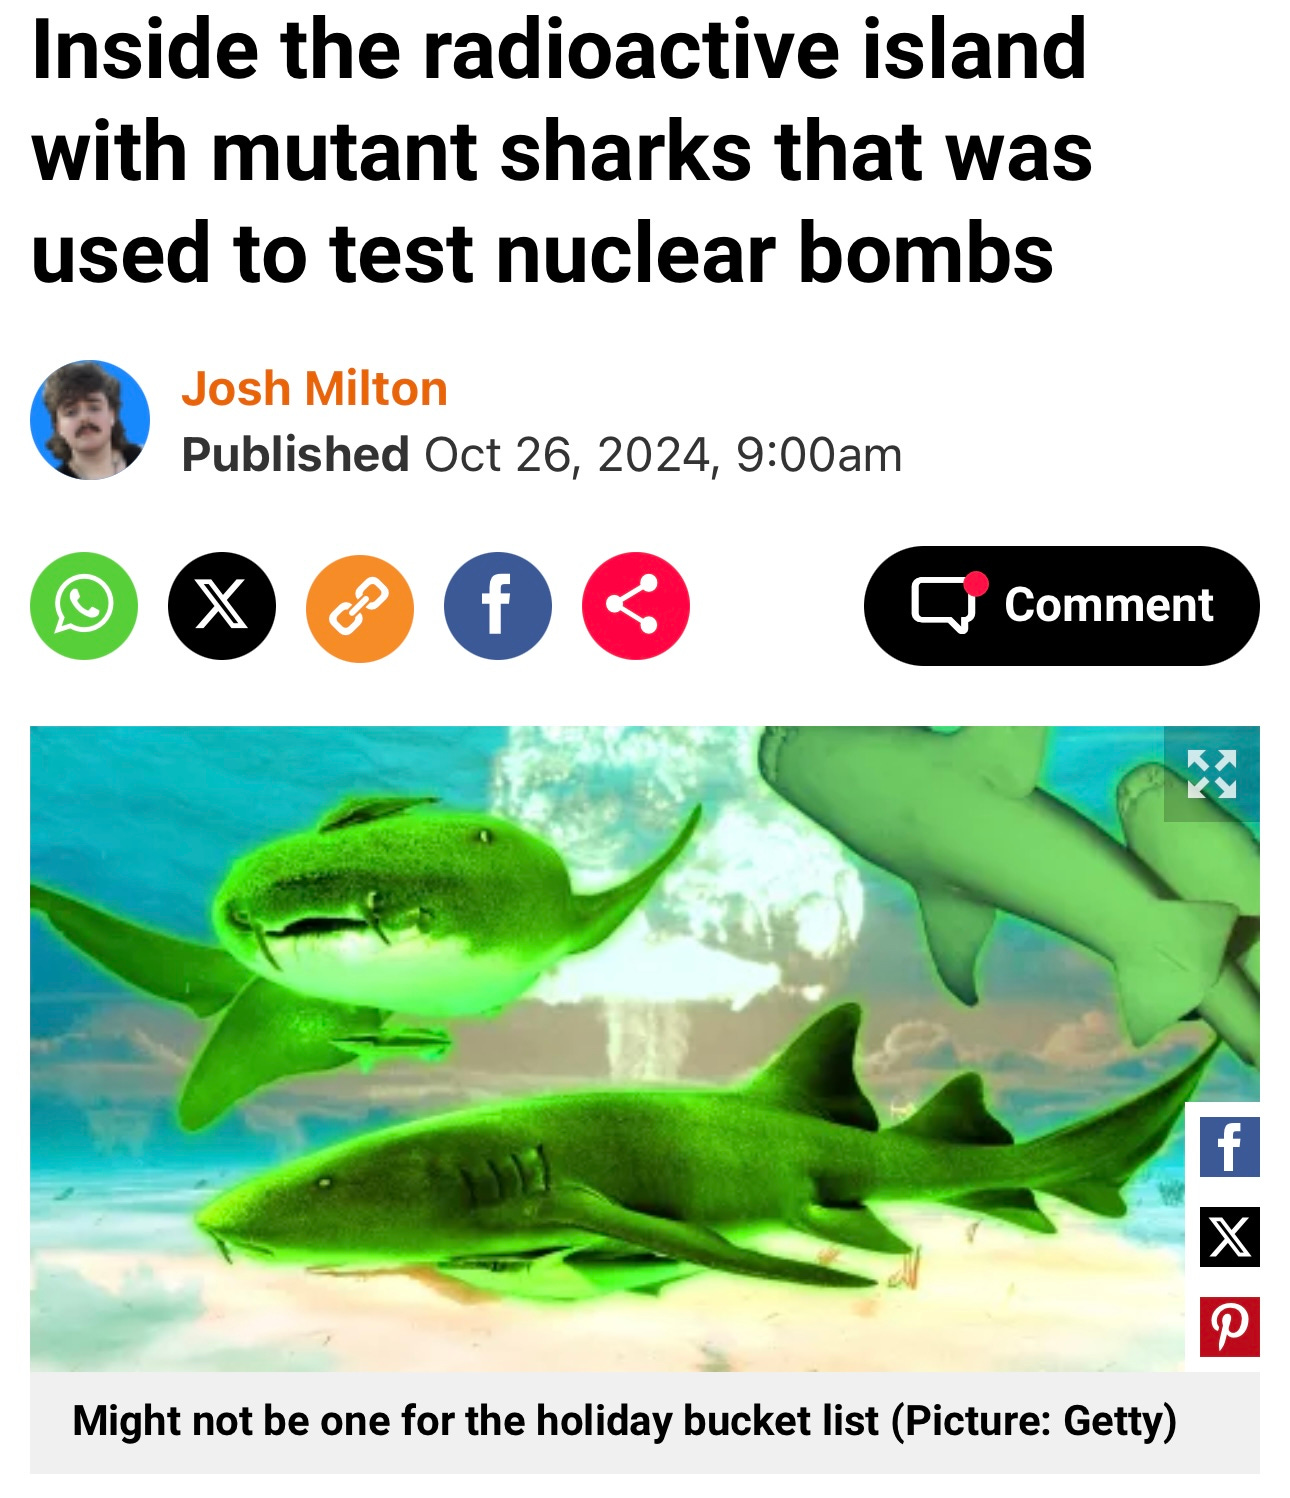
Task: Click Josh Milton's profile photo
Action: (x=90, y=420)
